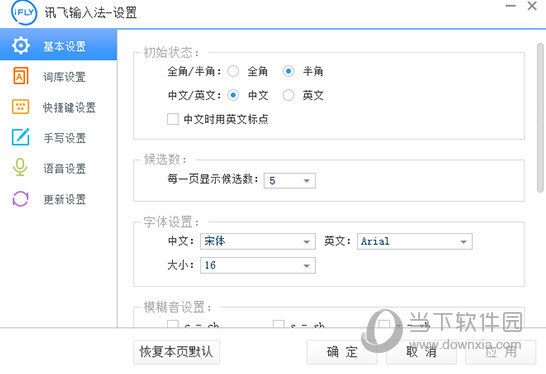Open the English font Arial dropdown
Image resolution: width=546 pixels, height=374 pixels.
pyautogui.click(x=415, y=241)
